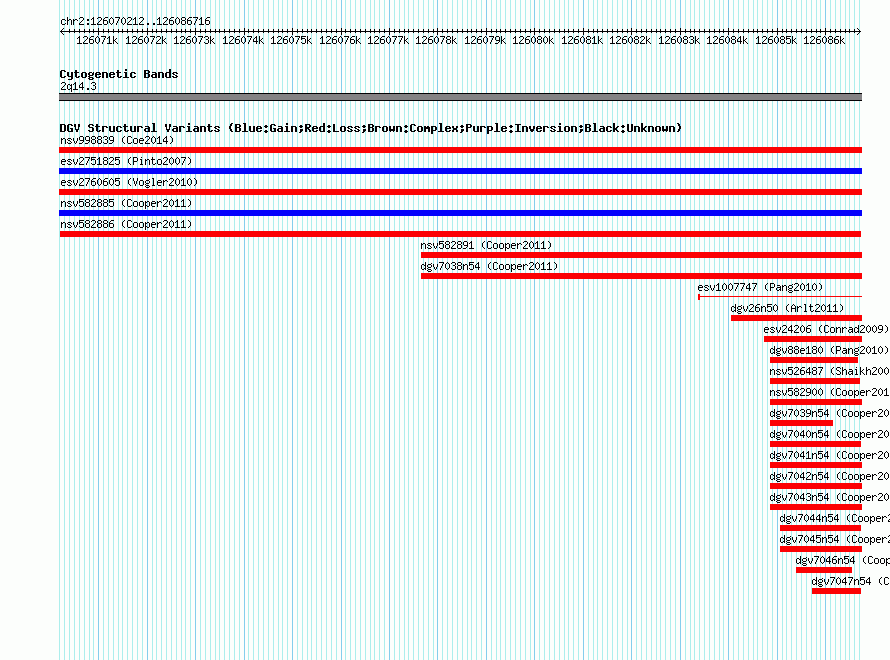The image size is (890, 660).
Task: Click the 126073k ruler tick label
Action: [x=194, y=40]
